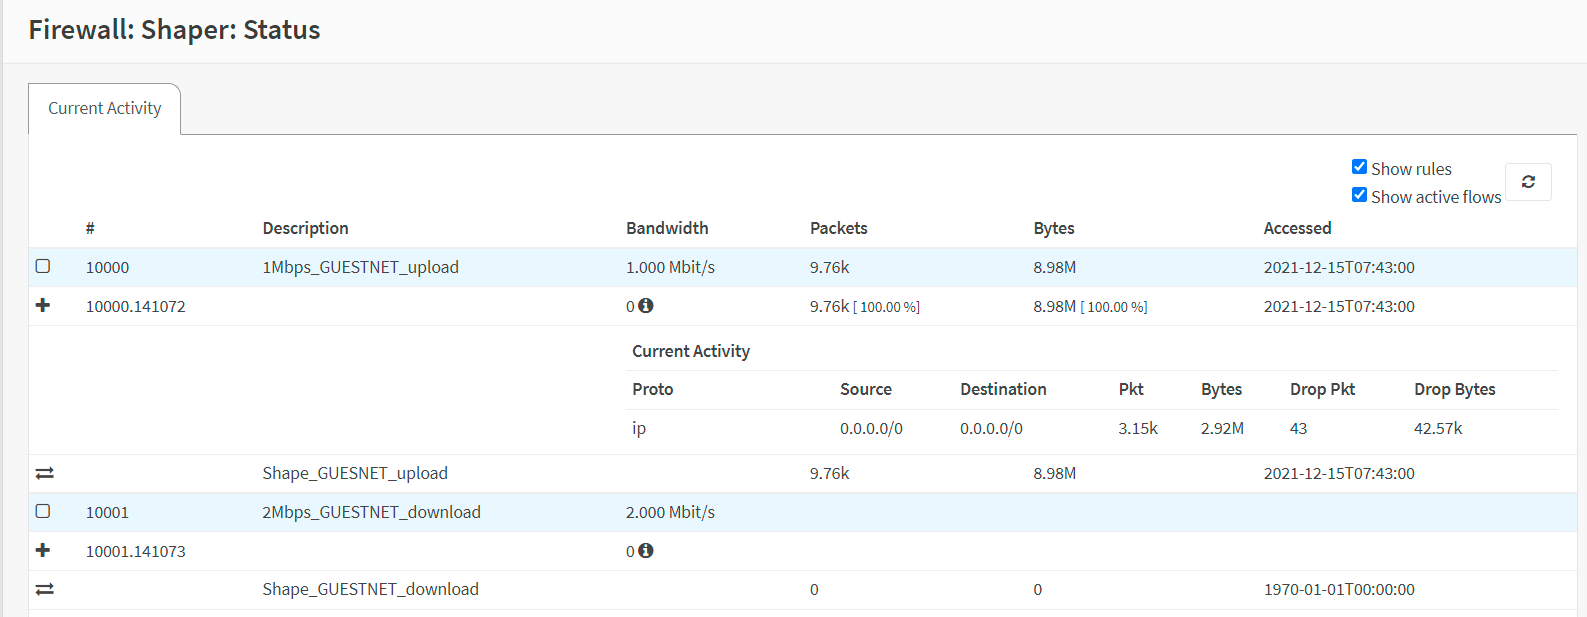Select the 2Mbps_GUESTNET_download description

371,512
